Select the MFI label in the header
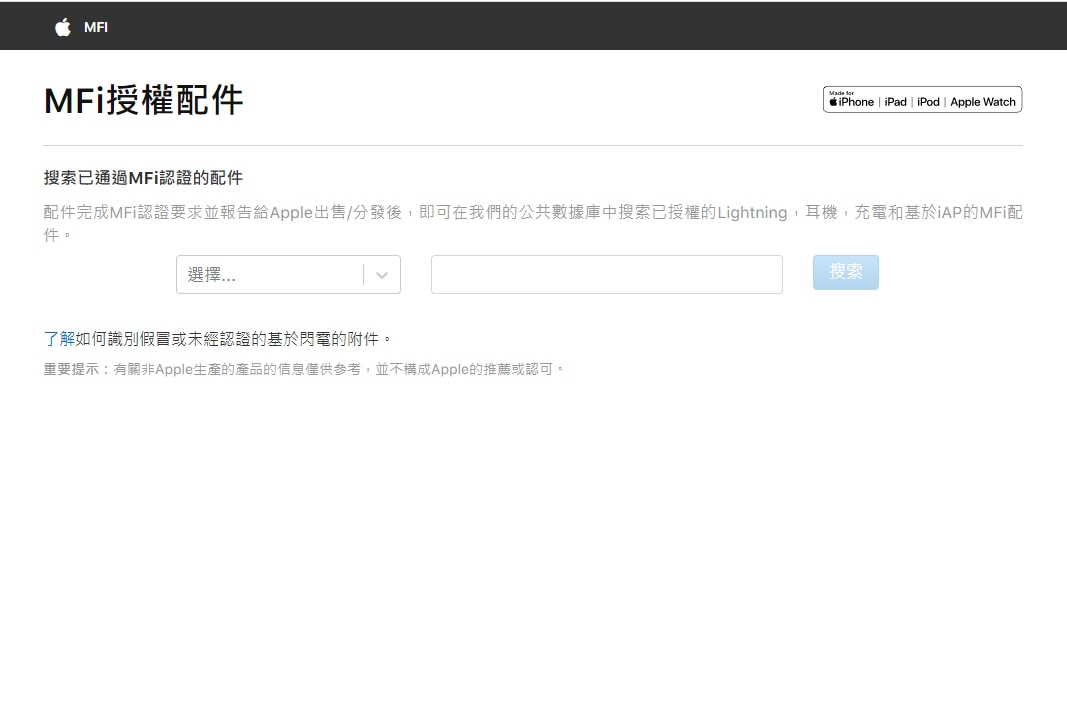 (x=96, y=27)
